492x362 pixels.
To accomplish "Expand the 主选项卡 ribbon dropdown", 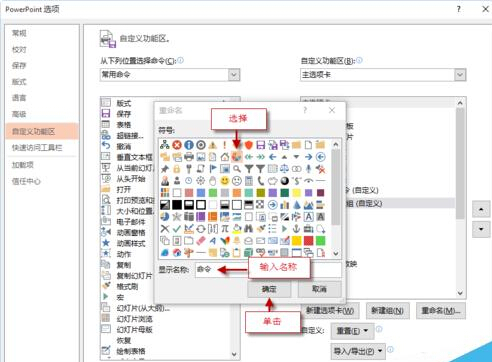I will pos(383,75).
